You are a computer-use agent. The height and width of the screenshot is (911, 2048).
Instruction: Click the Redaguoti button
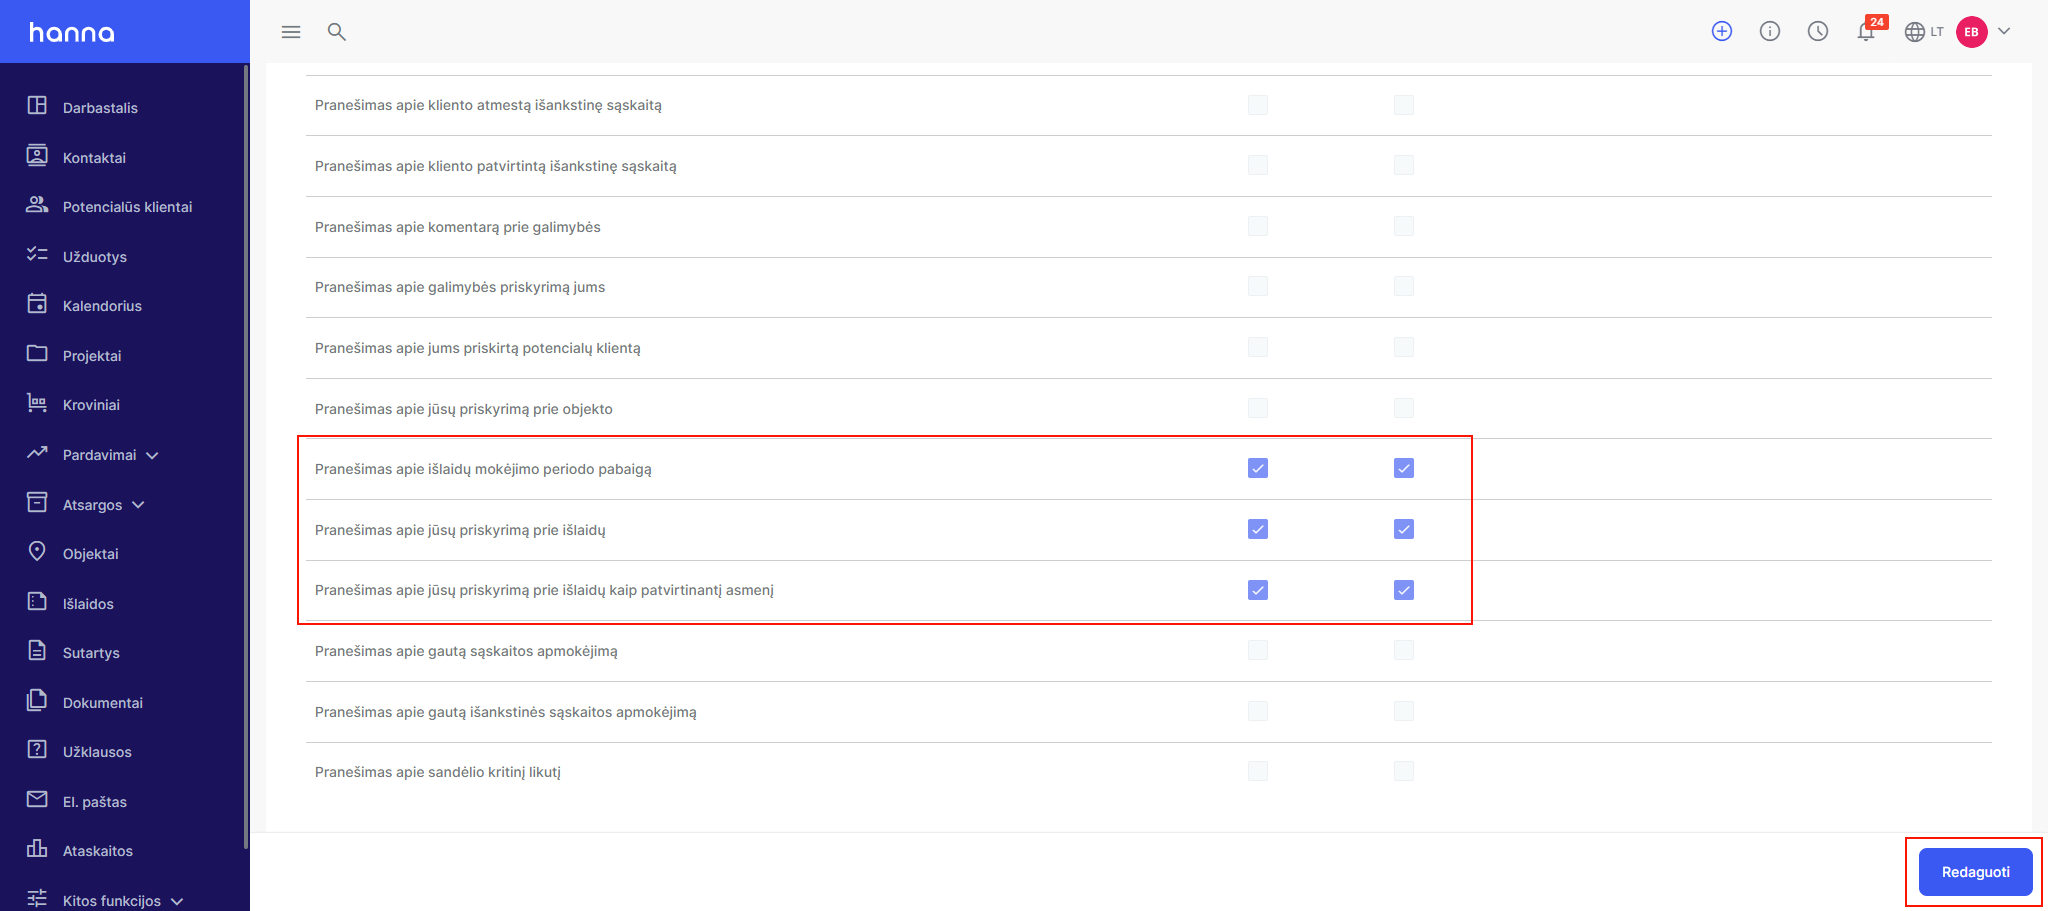1975,872
